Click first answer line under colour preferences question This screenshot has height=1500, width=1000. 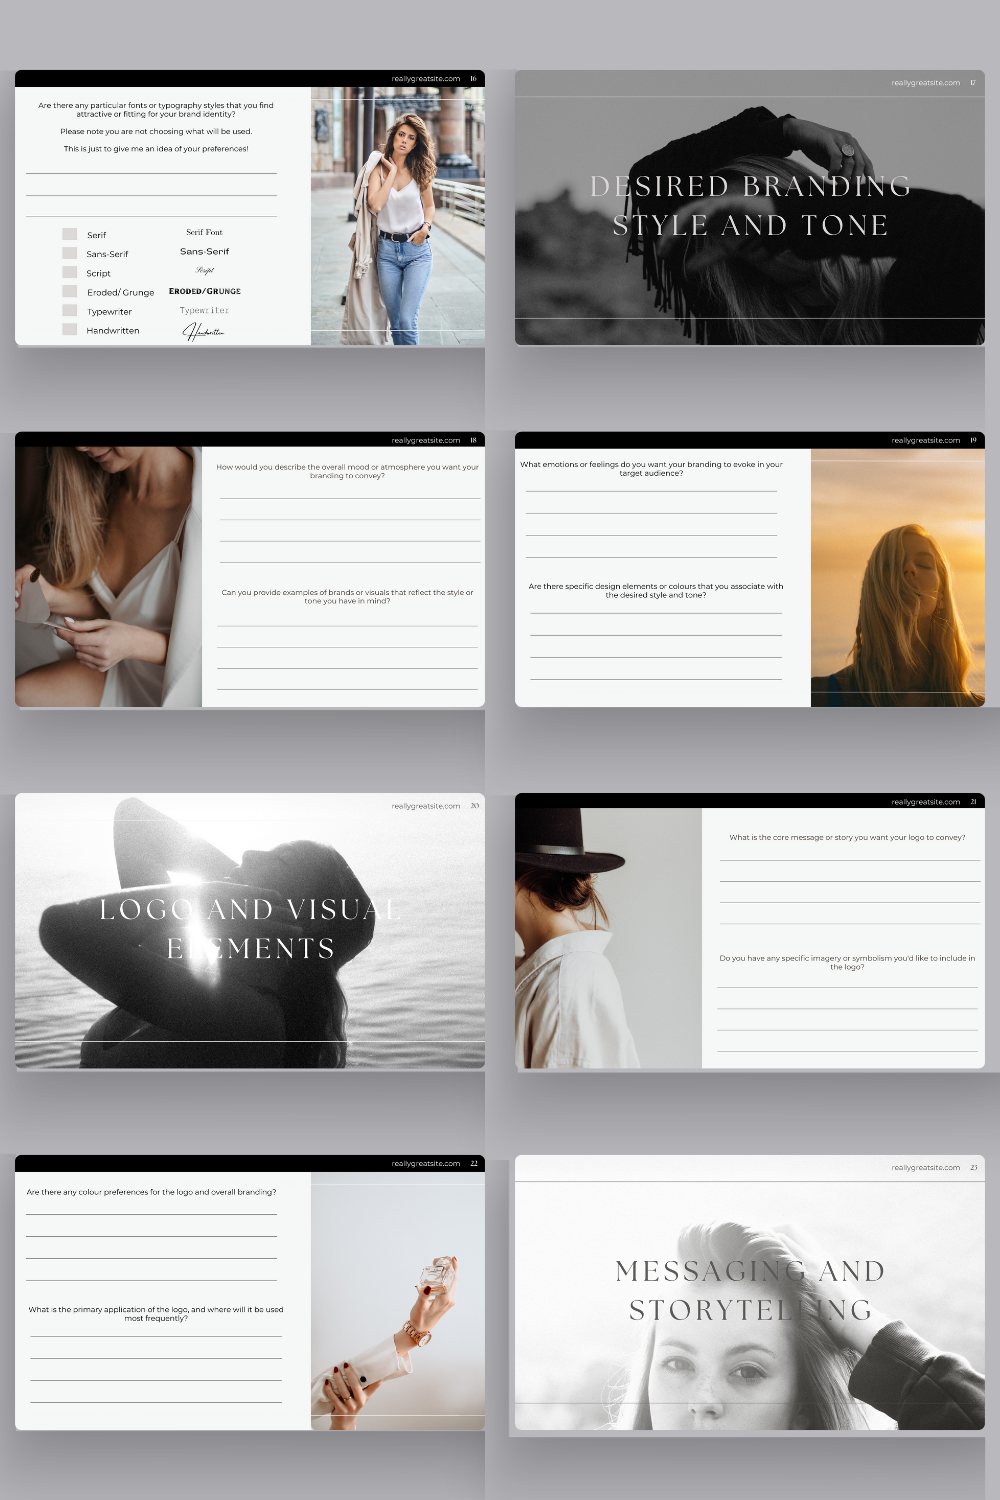(151, 1212)
